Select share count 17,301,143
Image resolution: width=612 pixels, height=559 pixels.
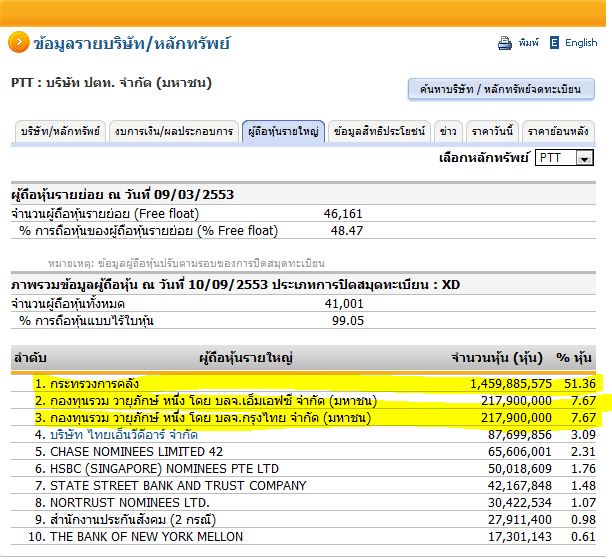pos(520,537)
